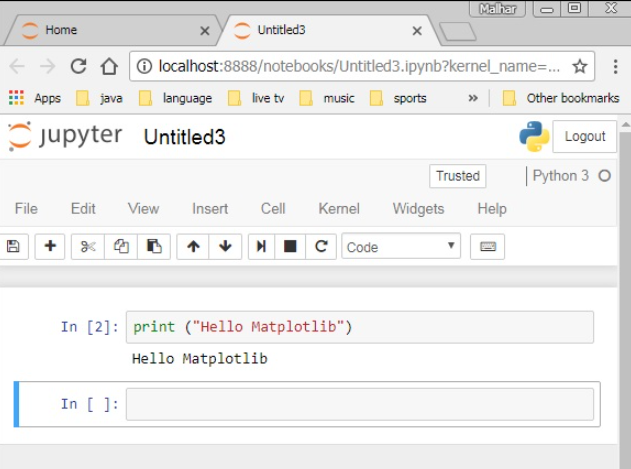Go to browser home page icon

click(109, 66)
